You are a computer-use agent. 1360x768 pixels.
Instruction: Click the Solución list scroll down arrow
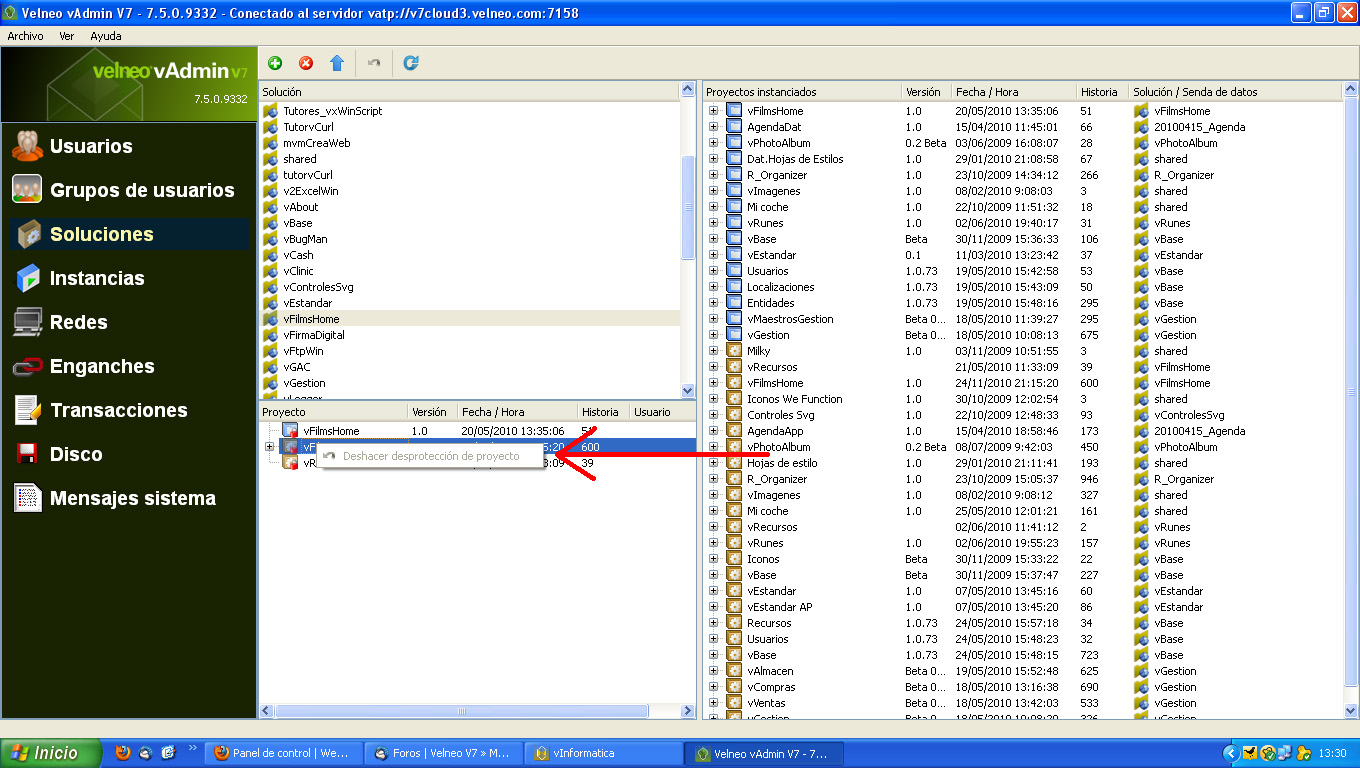(688, 391)
